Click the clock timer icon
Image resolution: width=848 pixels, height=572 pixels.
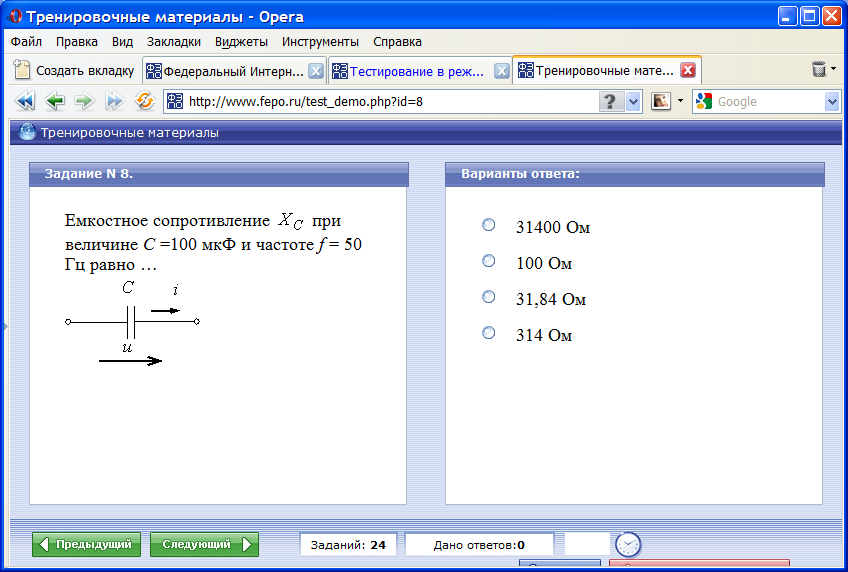tap(628, 544)
